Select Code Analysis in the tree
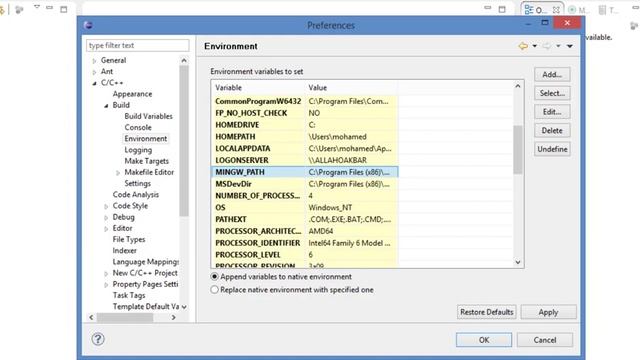640x360 pixels. click(136, 195)
